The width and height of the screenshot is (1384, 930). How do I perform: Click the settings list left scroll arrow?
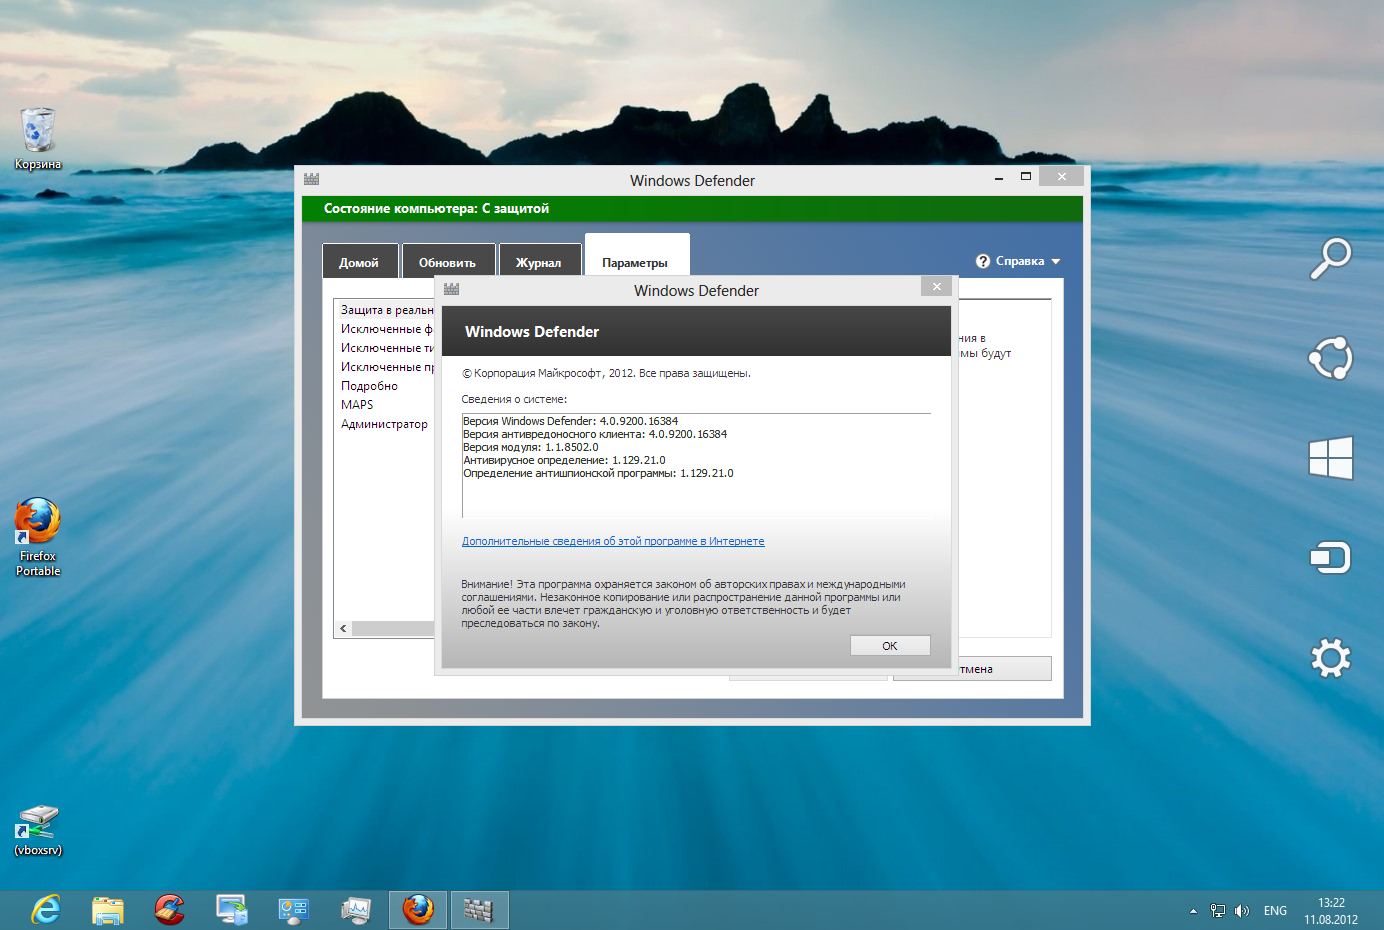point(343,628)
